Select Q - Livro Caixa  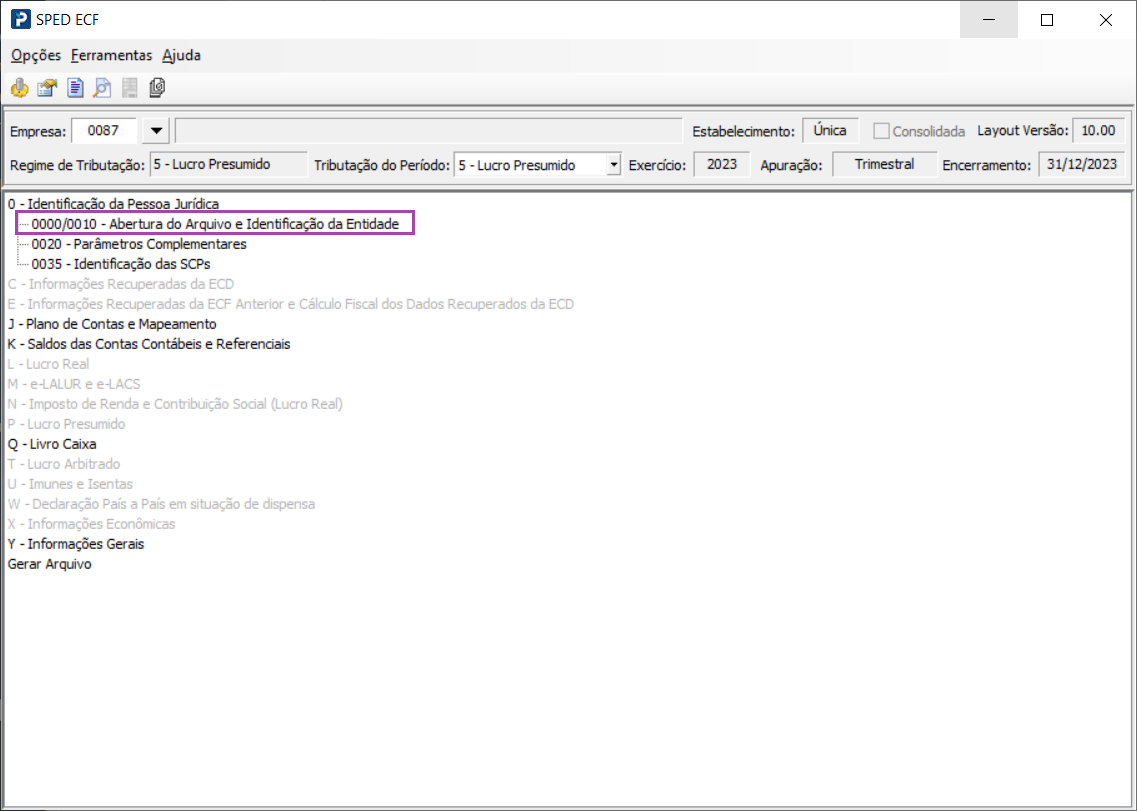click(x=52, y=444)
